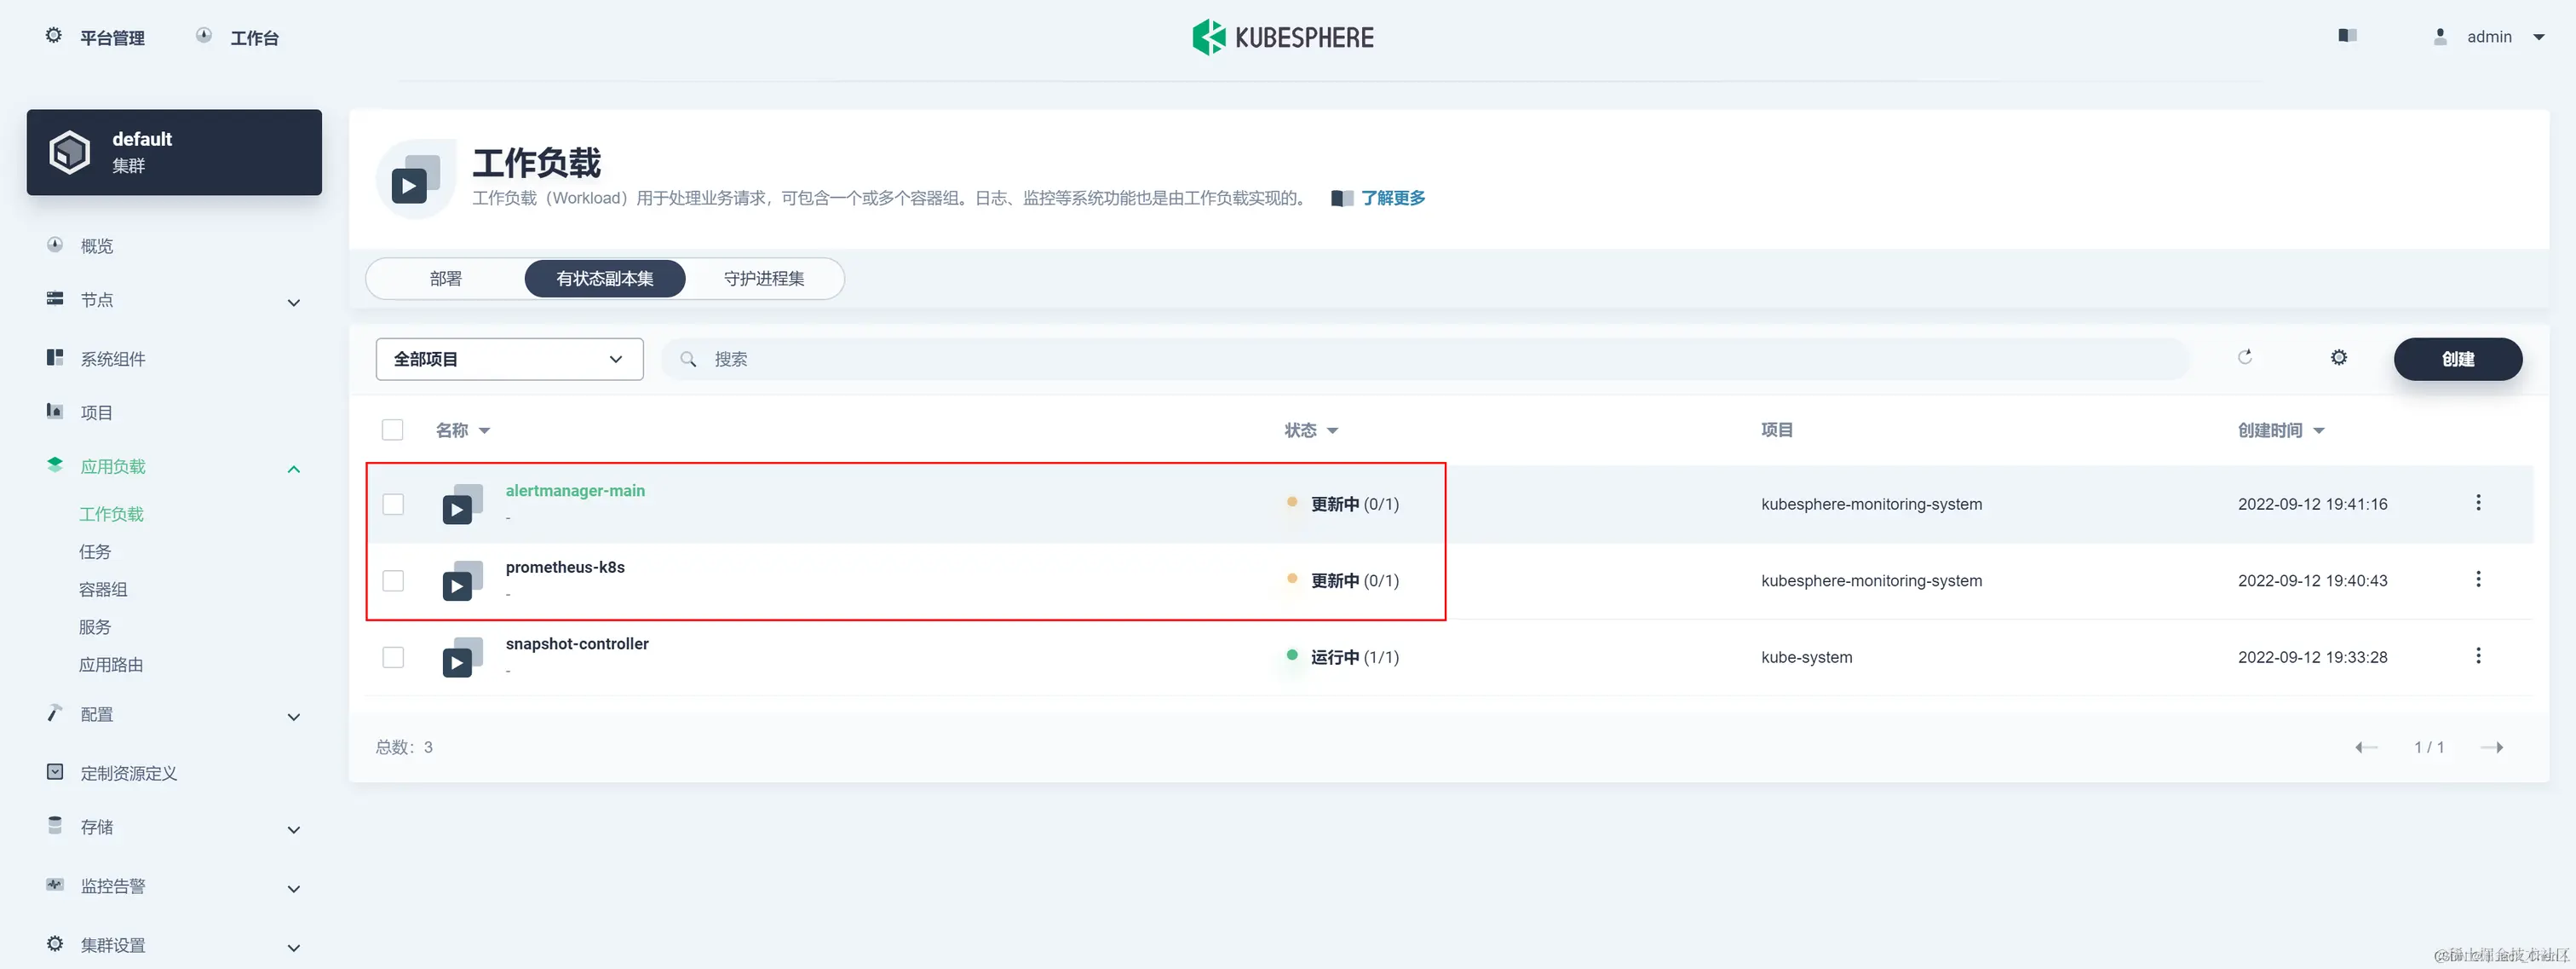The width and height of the screenshot is (2576, 969).
Task: Open more actions for snapshot-controller row
Action: tap(2477, 656)
